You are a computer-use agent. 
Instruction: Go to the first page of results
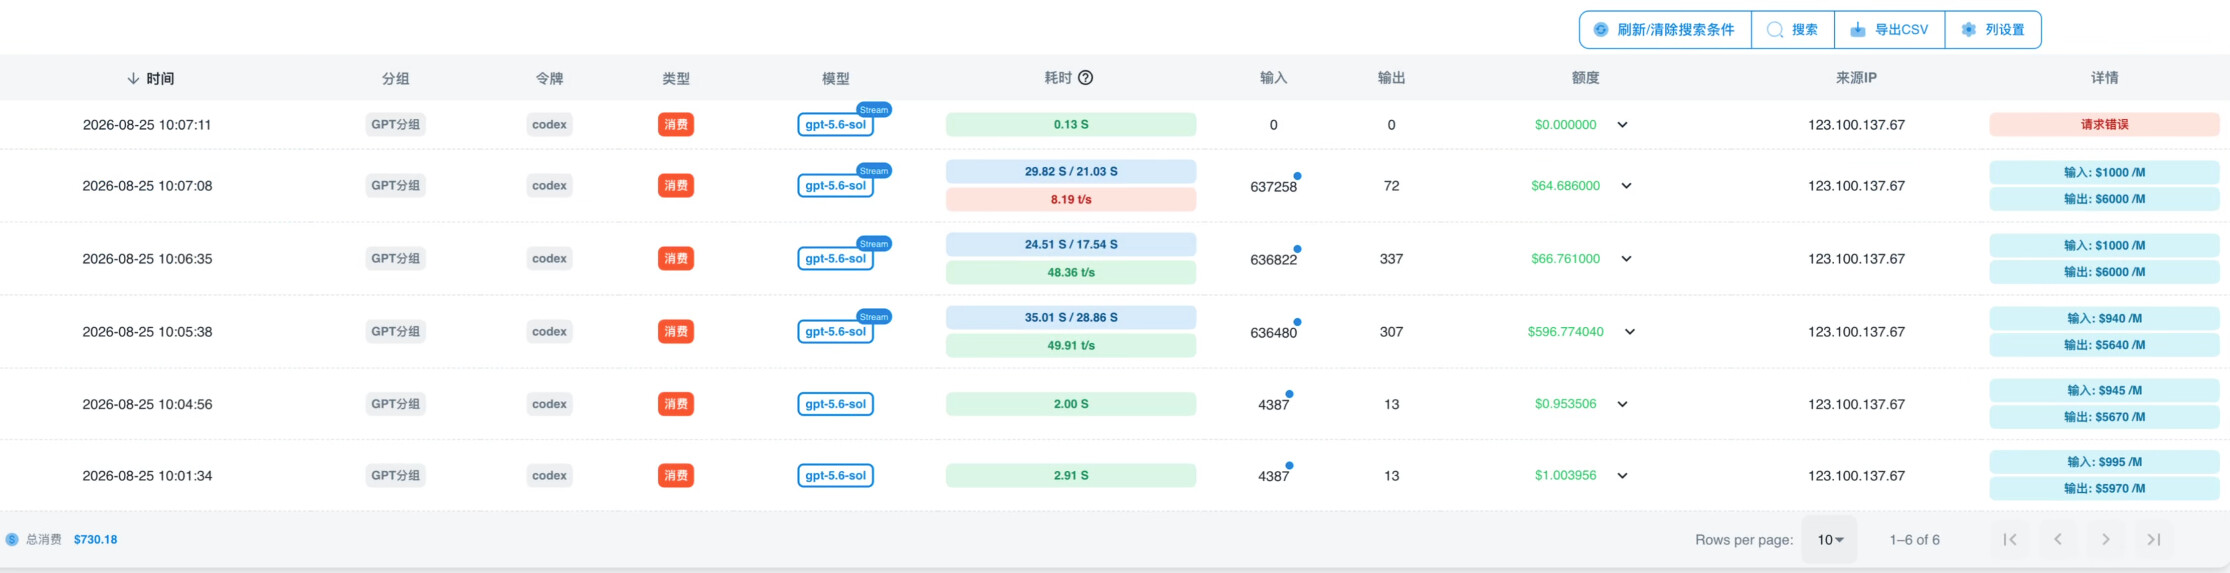(2009, 539)
